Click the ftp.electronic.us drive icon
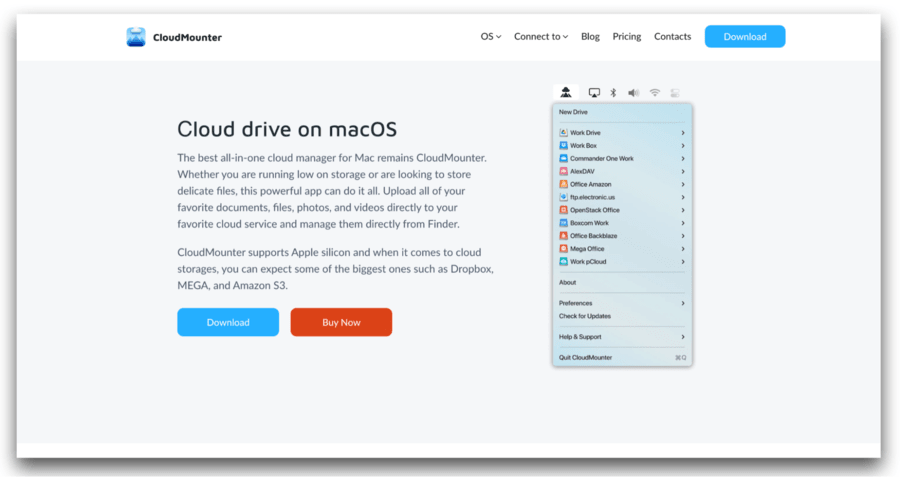This screenshot has height=477, width=900. 564,197
